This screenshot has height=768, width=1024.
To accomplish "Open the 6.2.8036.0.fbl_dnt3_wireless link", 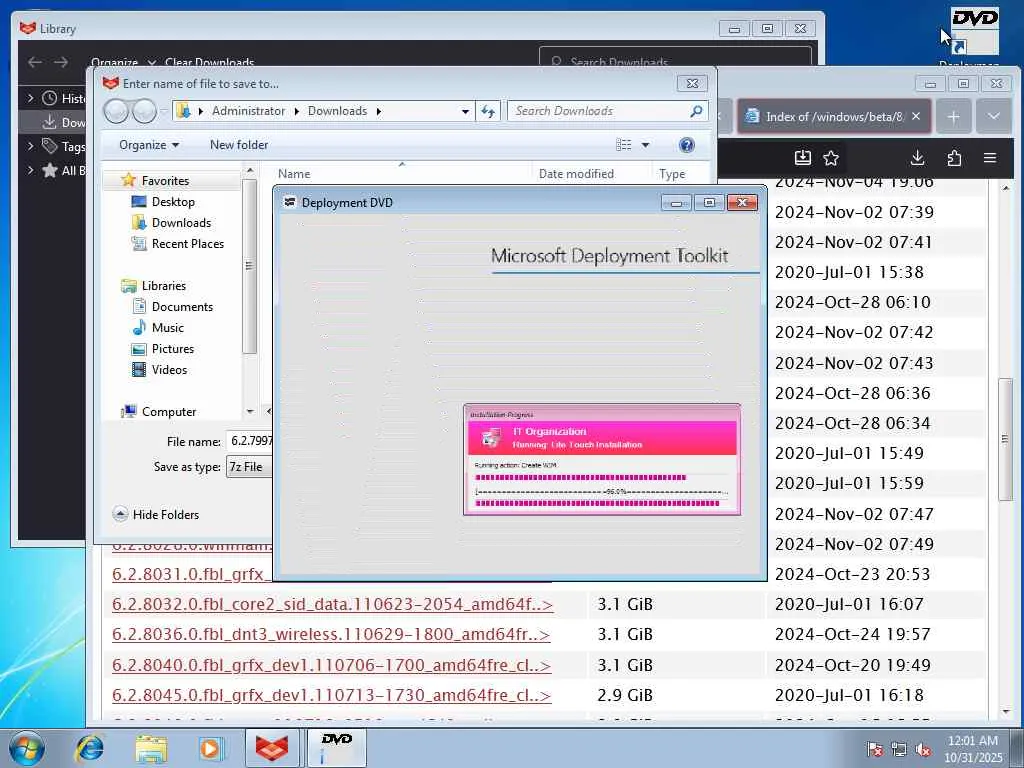I will (x=331, y=634).
